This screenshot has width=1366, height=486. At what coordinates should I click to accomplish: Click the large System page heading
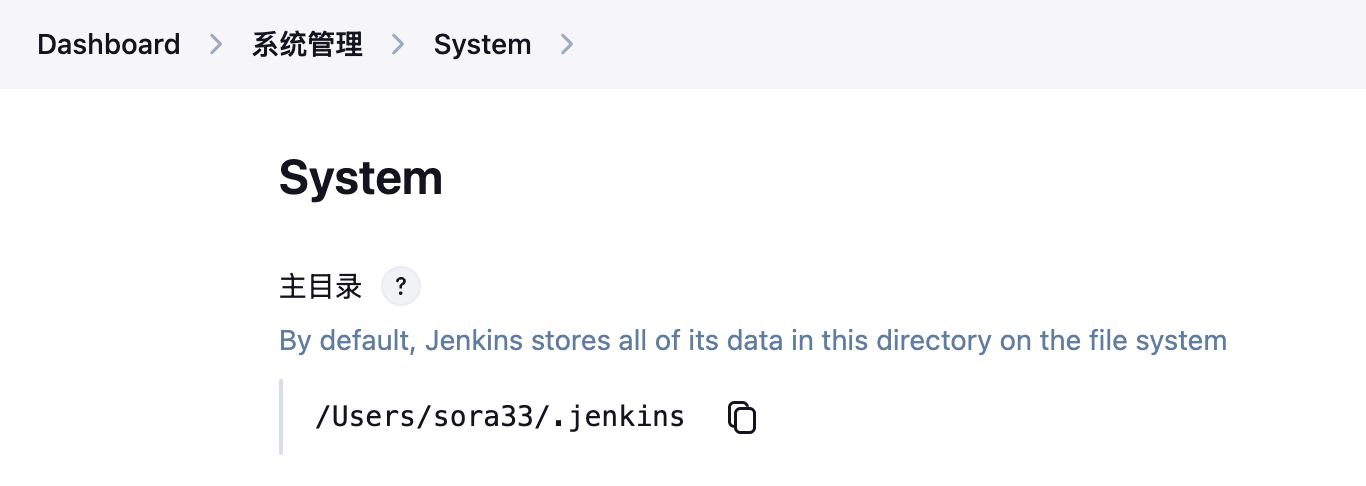point(360,178)
